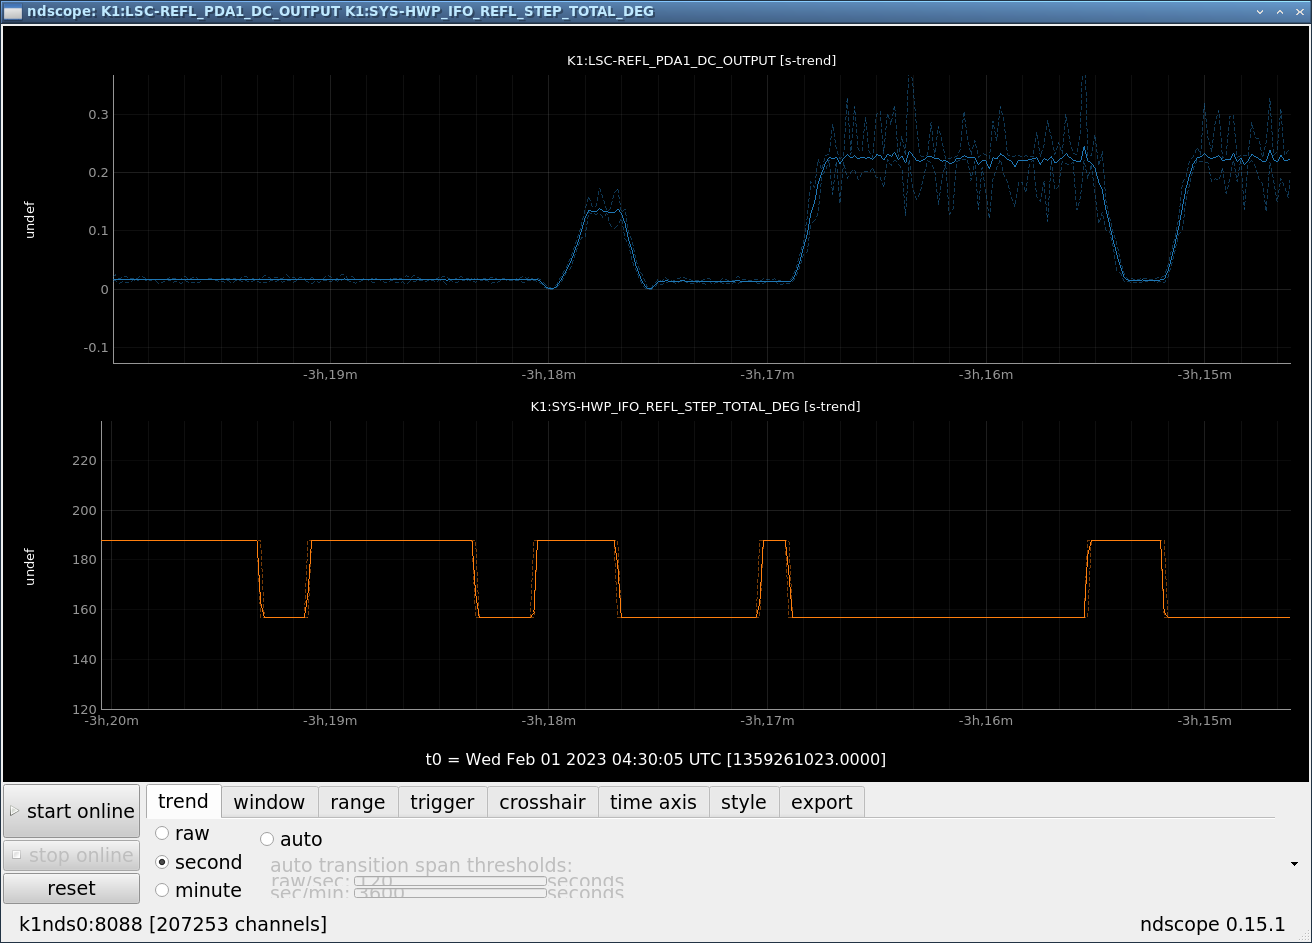Screen dimensions: 1312x943
Task: Click the K1:LSC-REFL_PDA1_DC_OUTPUT plot title
Action: click(701, 61)
